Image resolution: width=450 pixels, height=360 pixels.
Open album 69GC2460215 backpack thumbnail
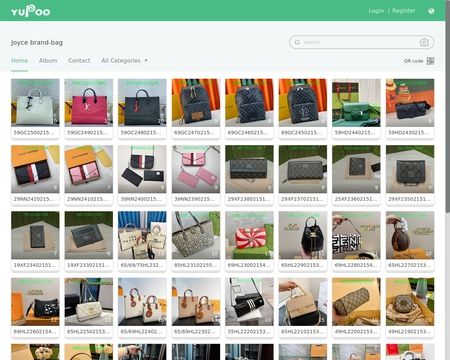[249, 103]
